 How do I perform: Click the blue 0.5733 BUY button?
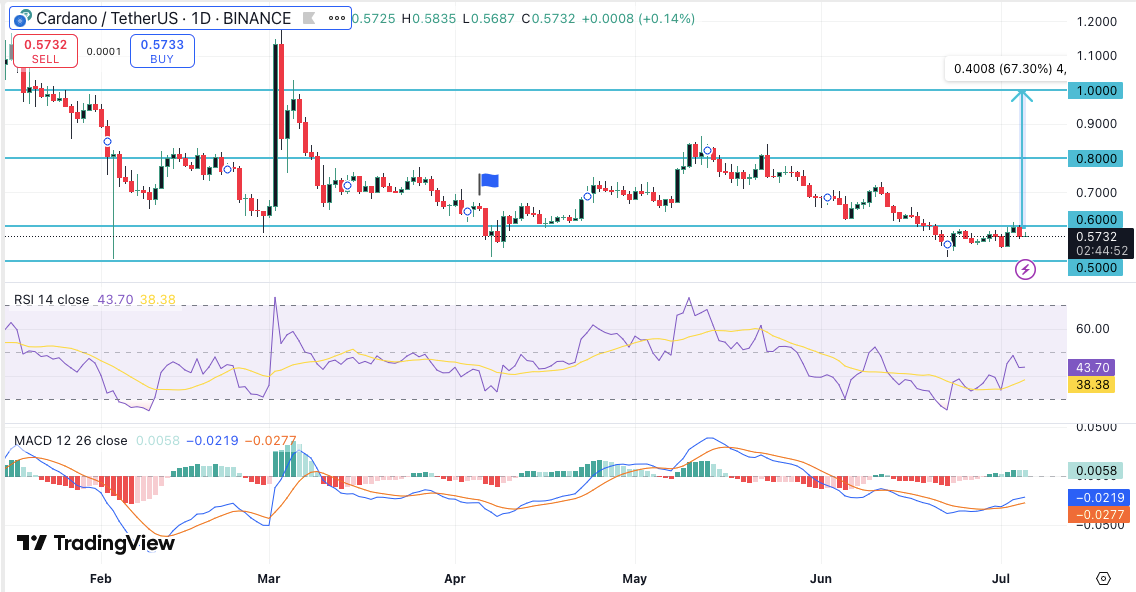click(162, 51)
